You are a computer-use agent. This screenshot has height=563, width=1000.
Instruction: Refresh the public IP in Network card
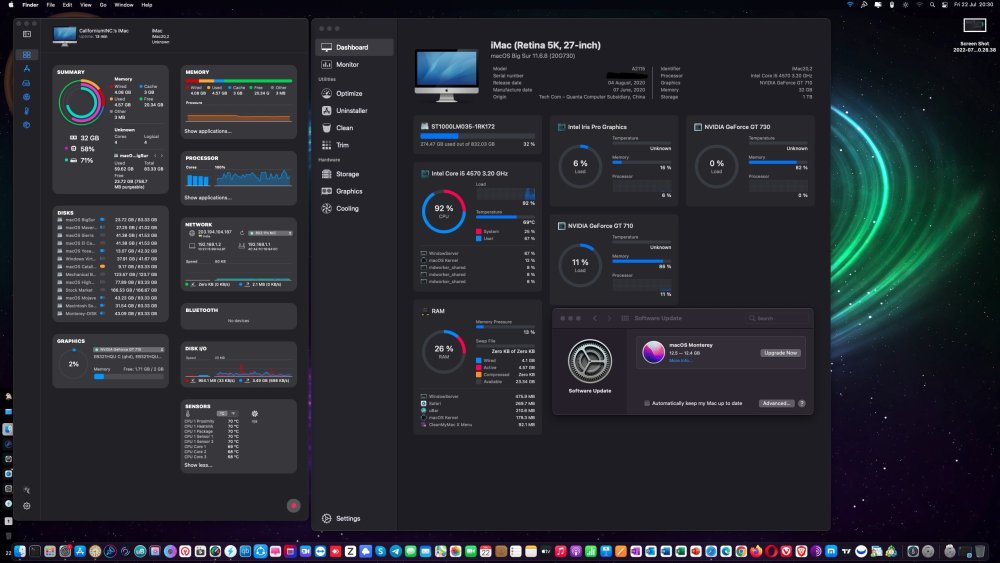tap(242, 233)
